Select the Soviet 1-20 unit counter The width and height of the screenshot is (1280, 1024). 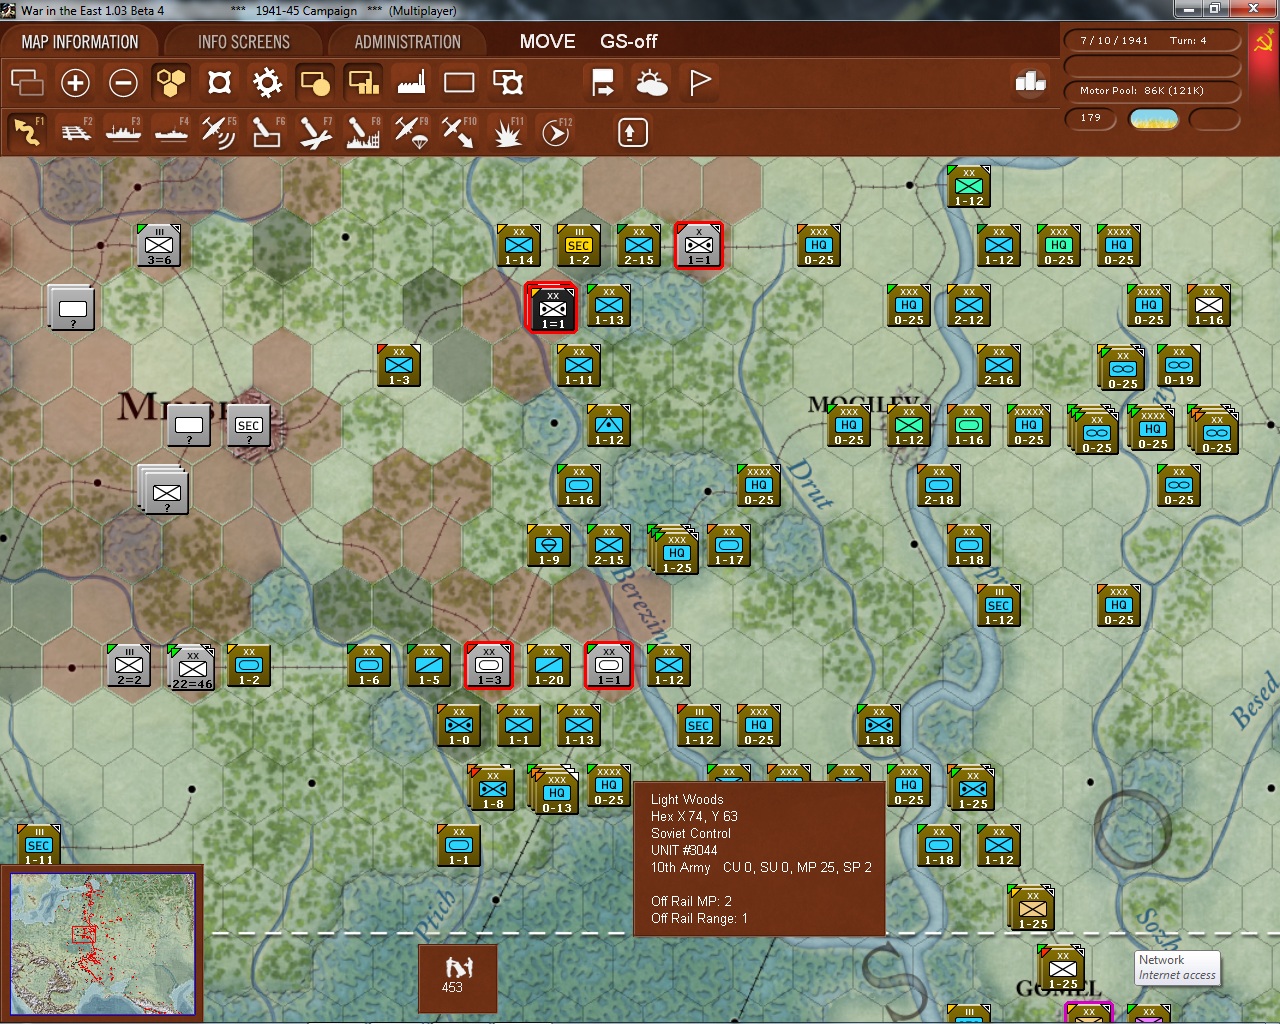[x=549, y=665]
